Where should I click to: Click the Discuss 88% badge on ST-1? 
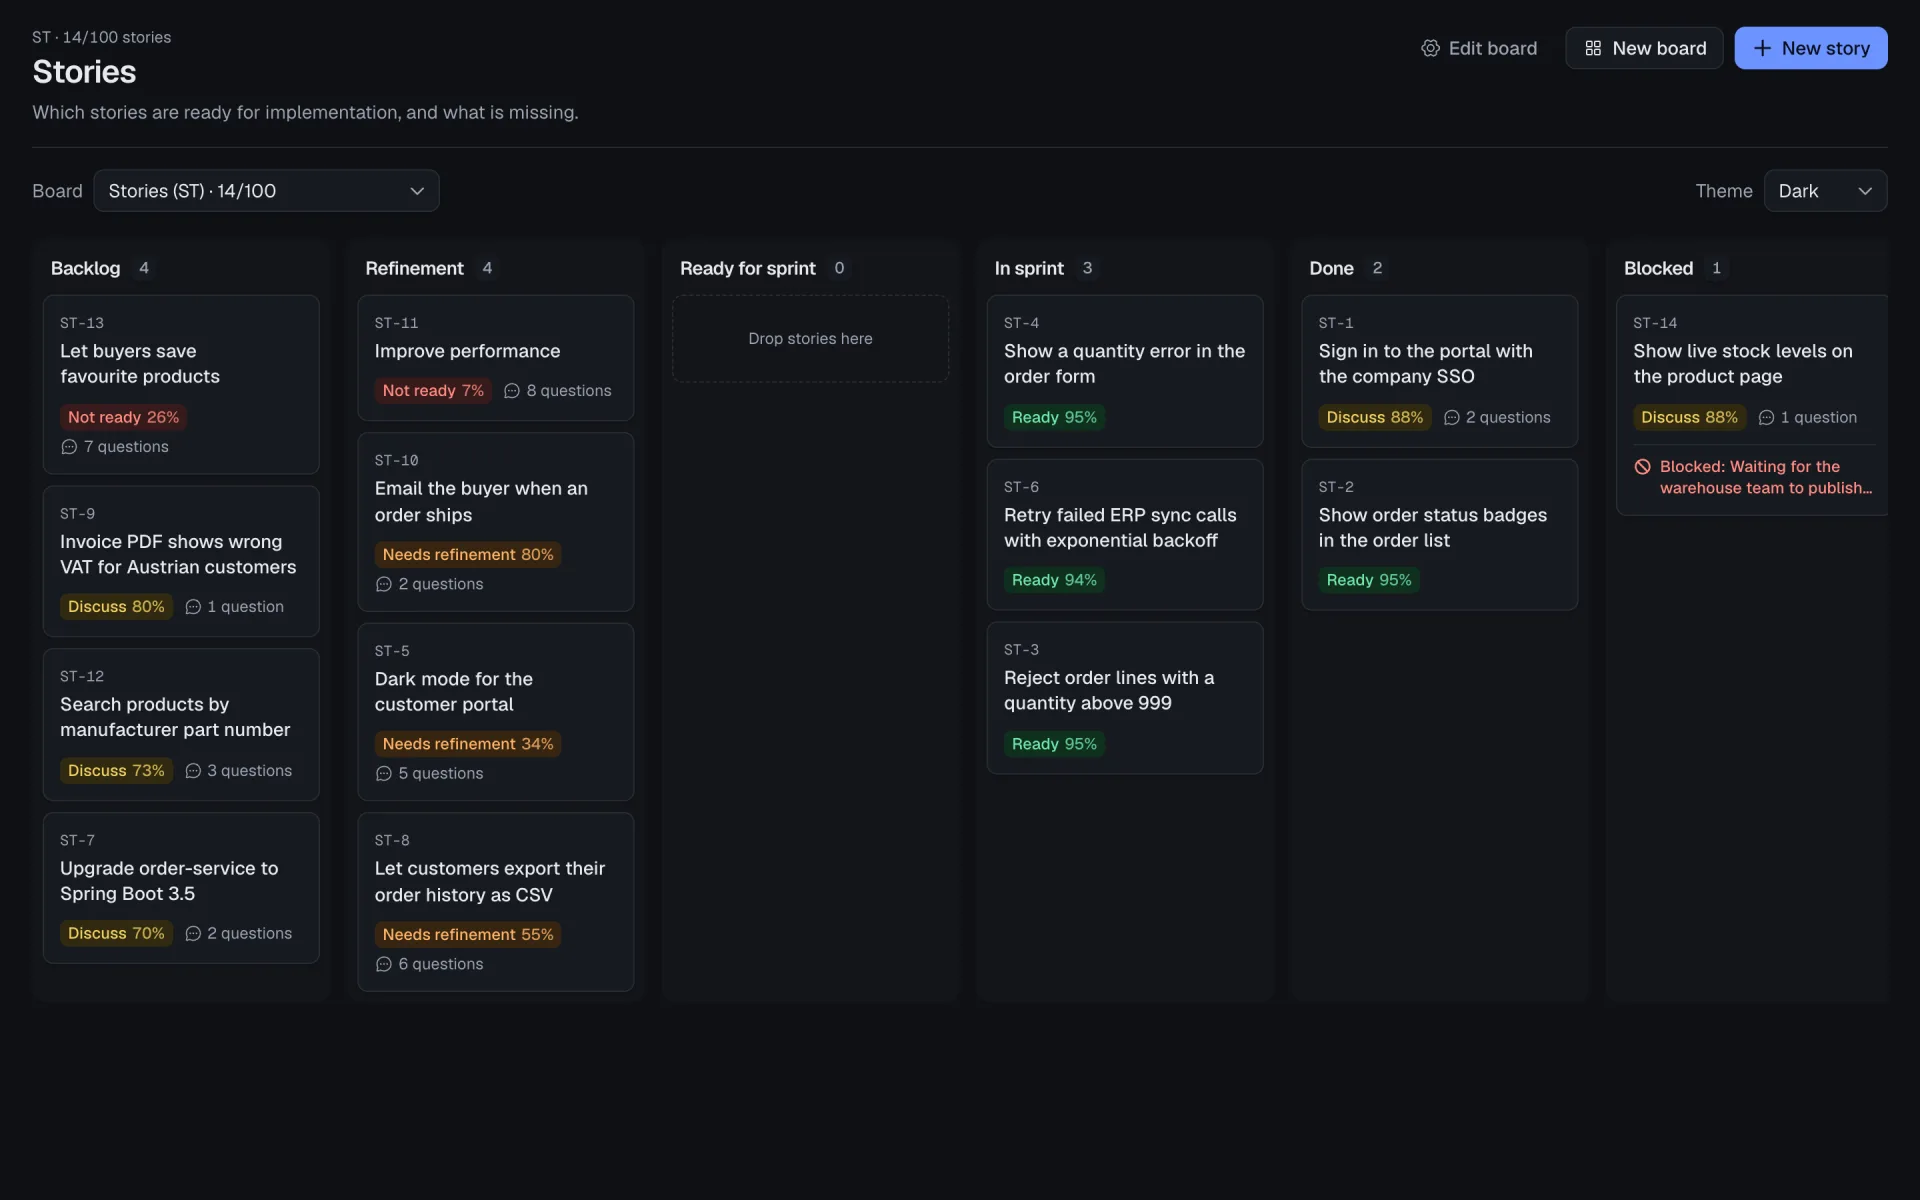click(x=1375, y=418)
